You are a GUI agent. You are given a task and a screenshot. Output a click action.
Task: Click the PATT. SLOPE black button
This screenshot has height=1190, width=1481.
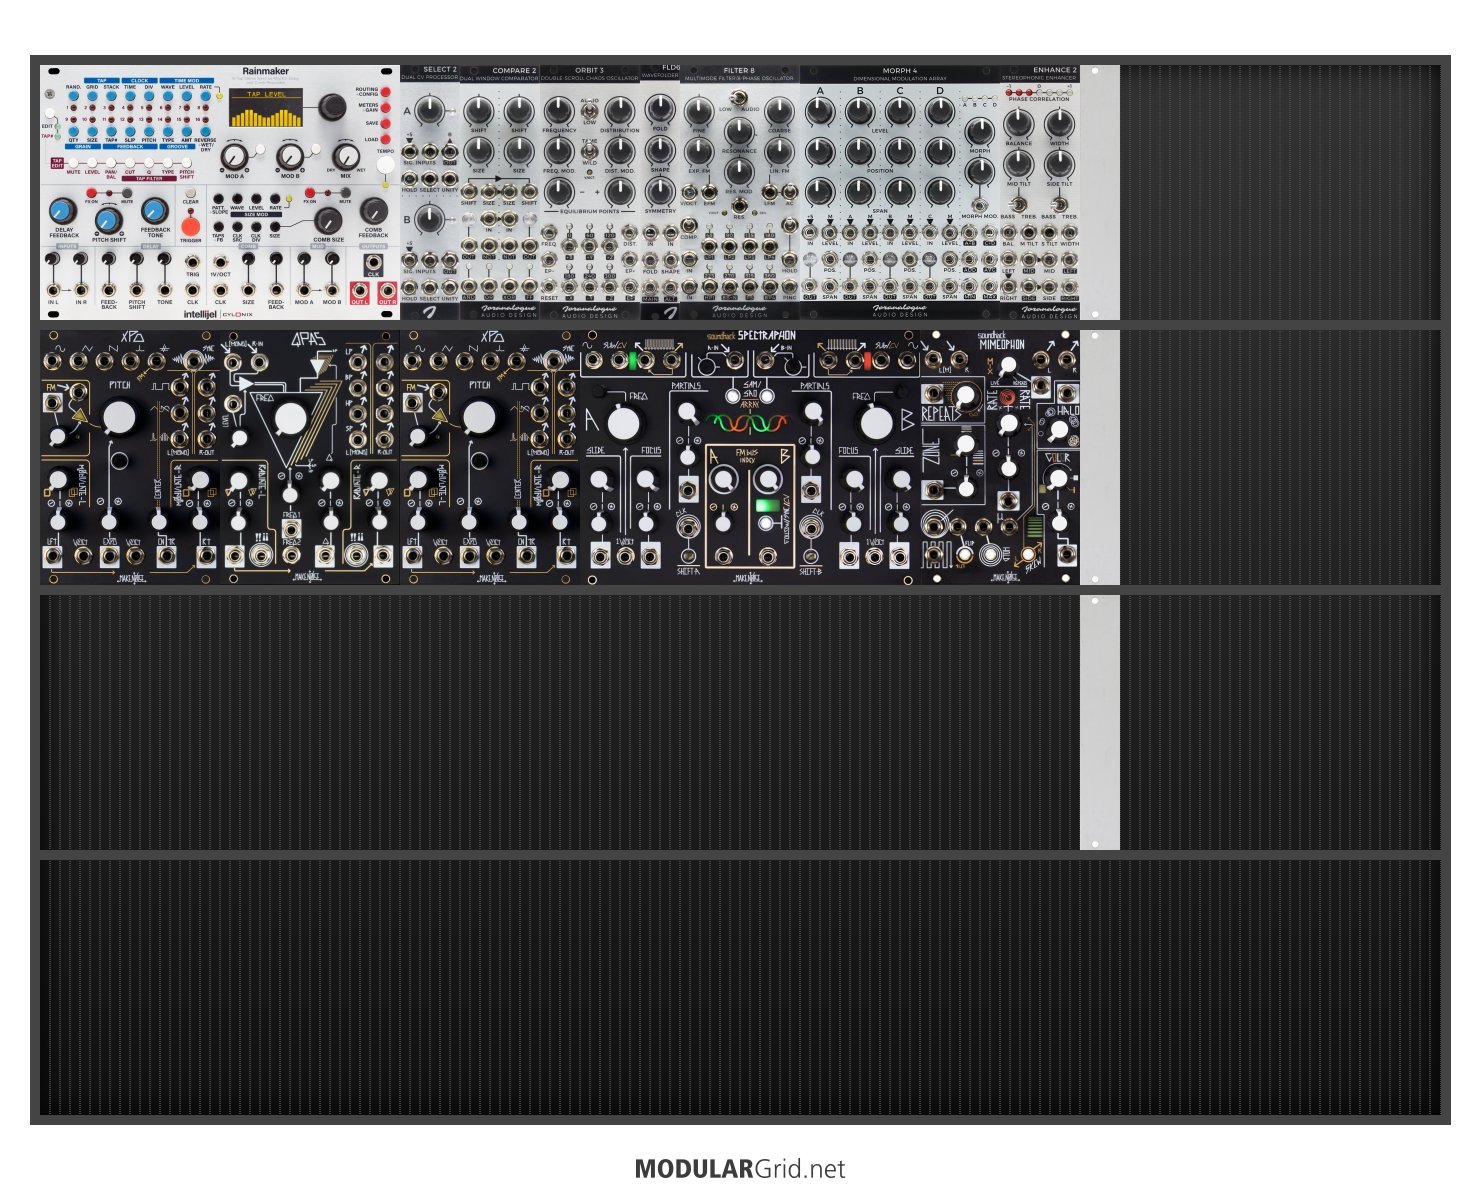tap(218, 199)
